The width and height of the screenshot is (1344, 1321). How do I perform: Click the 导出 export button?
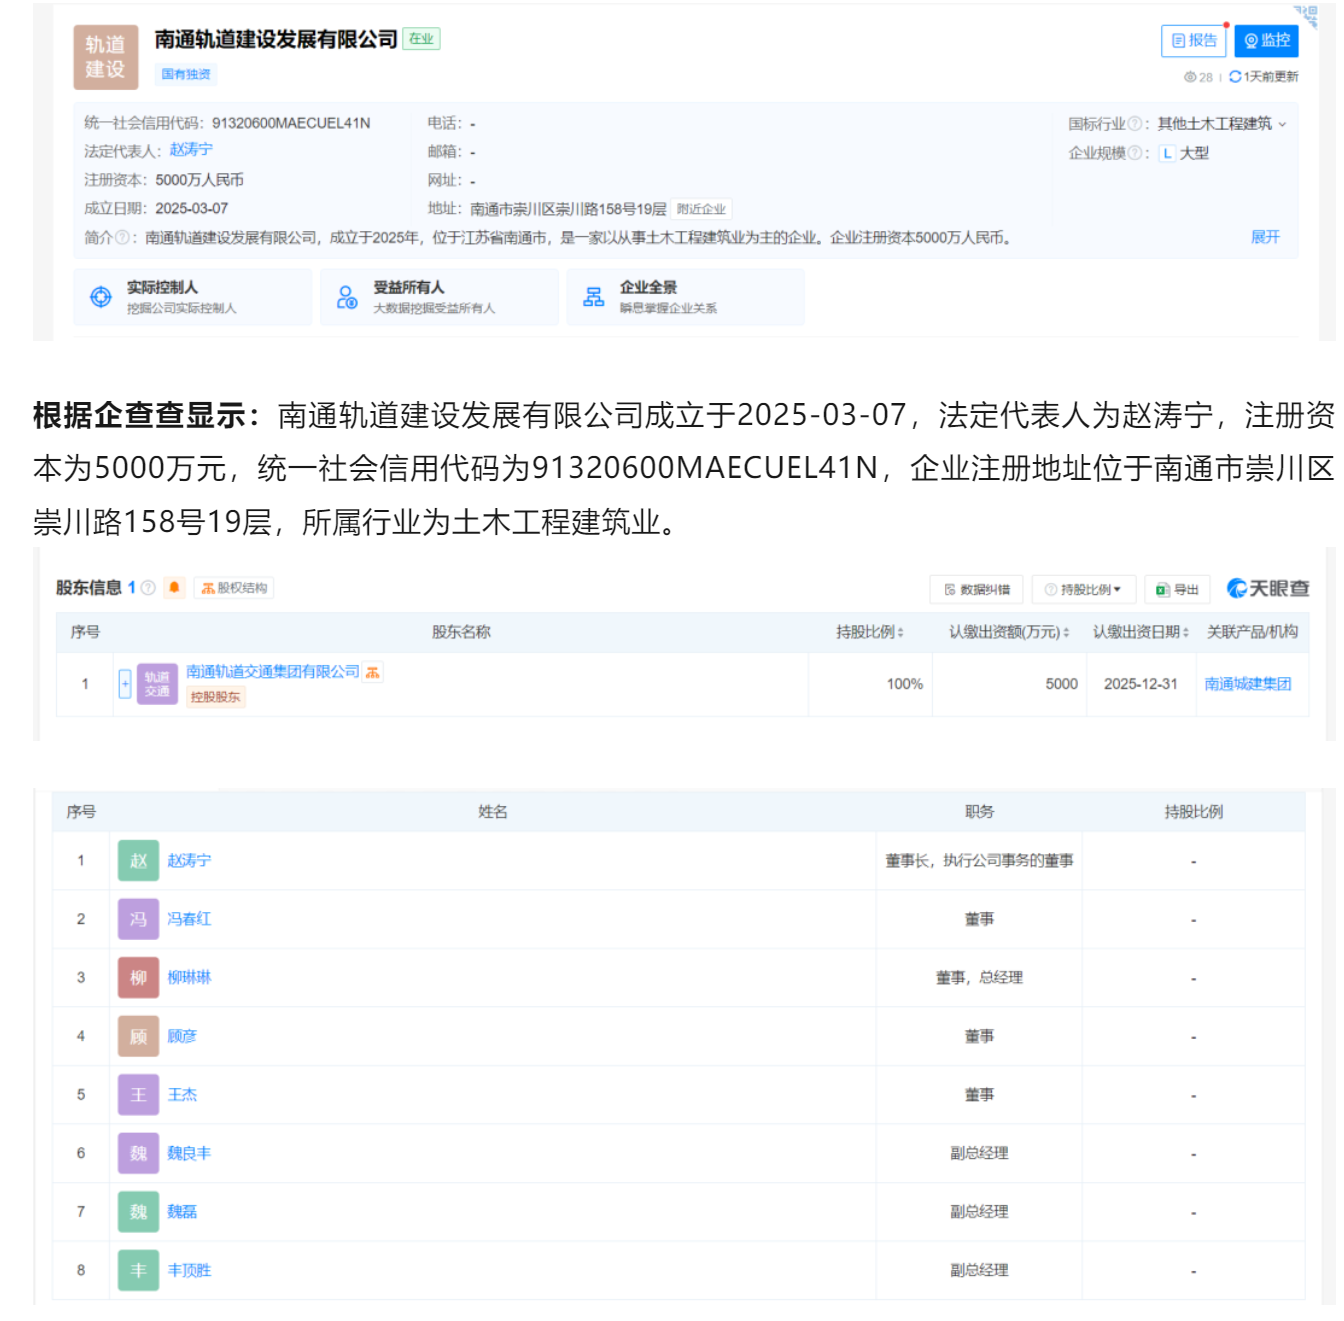(x=1177, y=589)
